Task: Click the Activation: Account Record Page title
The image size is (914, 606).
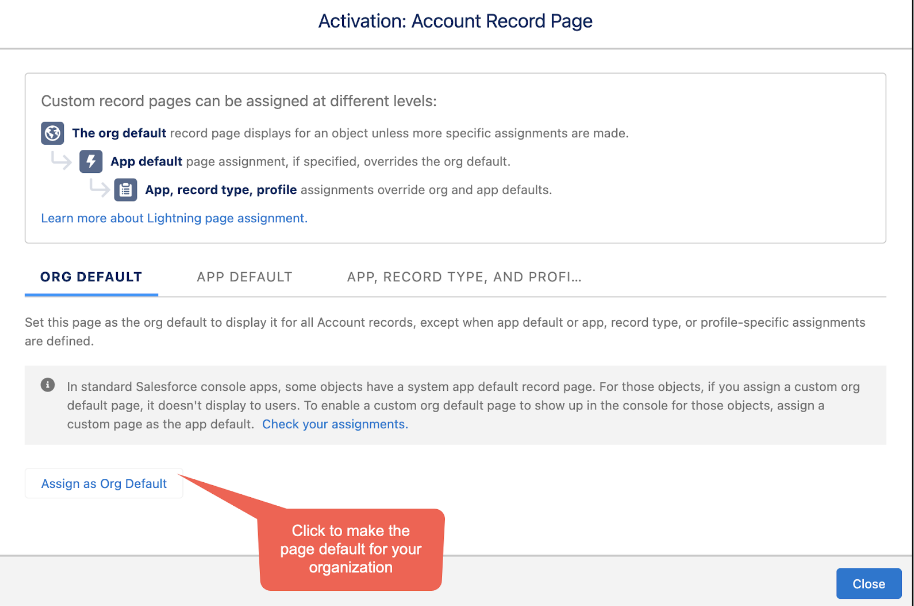Action: pyautogui.click(x=455, y=21)
